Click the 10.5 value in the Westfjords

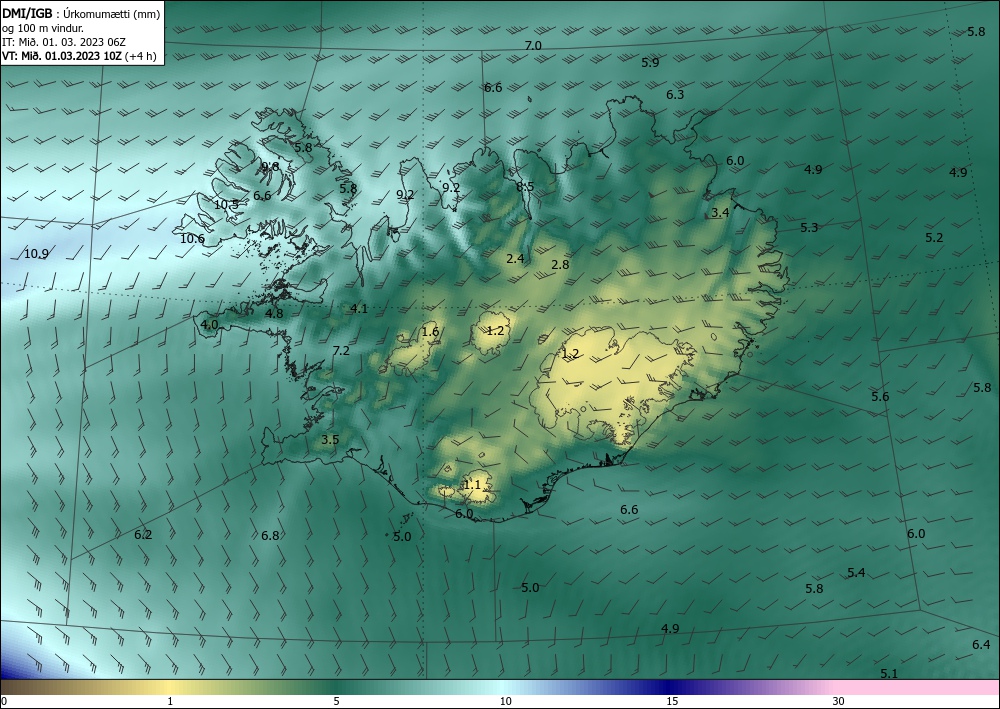[226, 205]
